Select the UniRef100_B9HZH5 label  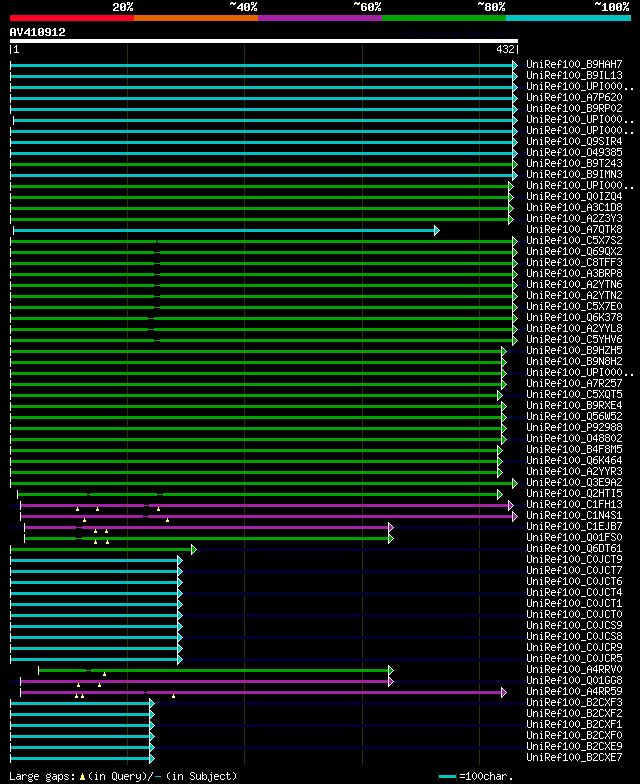(x=574, y=350)
